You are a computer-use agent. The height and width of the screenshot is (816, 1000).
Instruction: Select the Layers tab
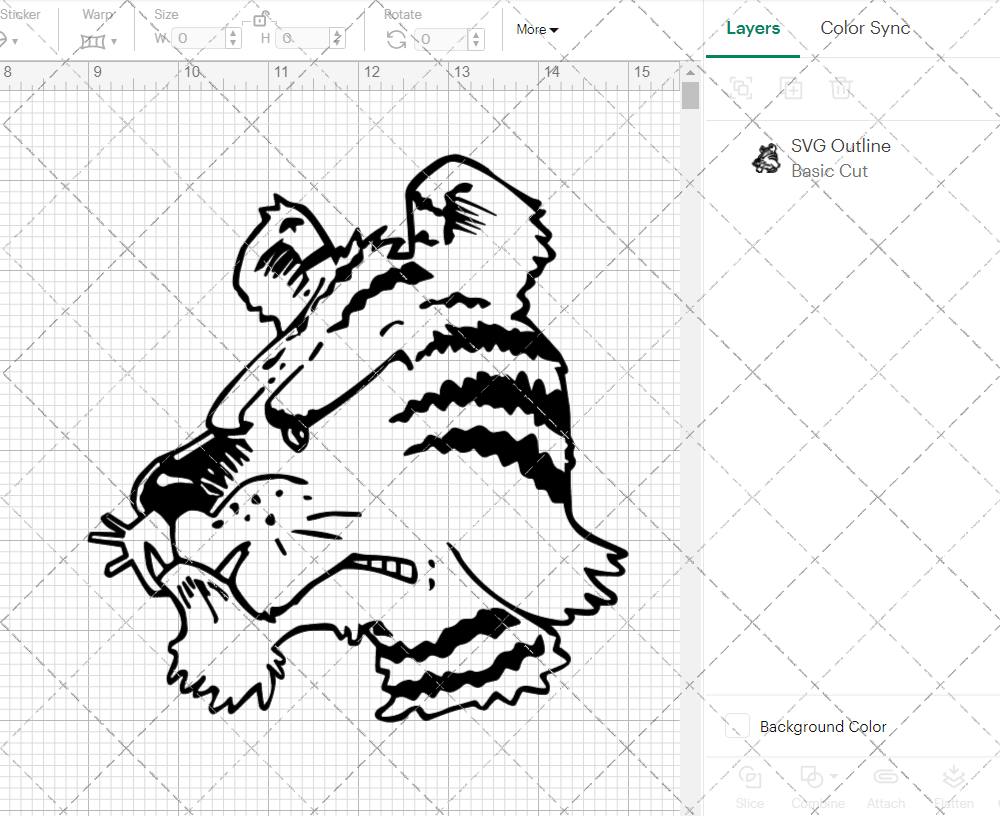click(753, 28)
